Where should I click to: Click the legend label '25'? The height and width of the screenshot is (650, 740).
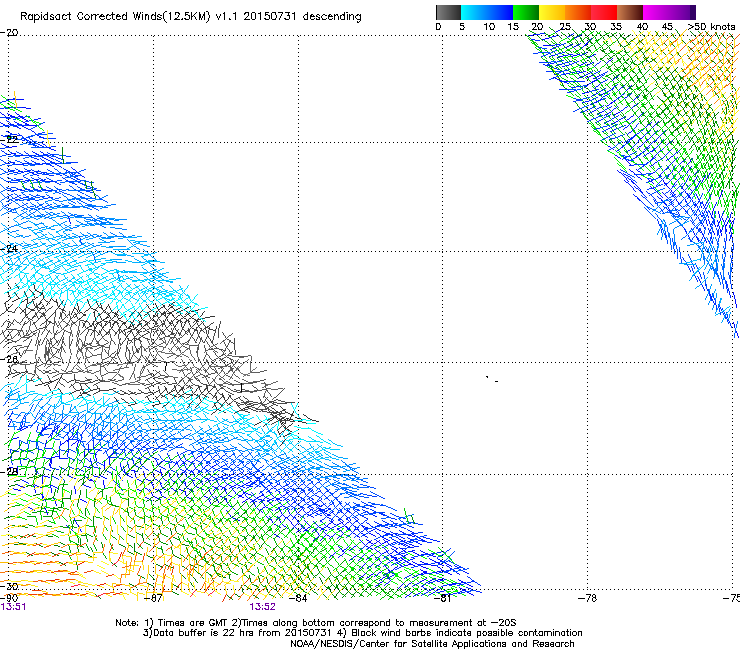click(565, 27)
